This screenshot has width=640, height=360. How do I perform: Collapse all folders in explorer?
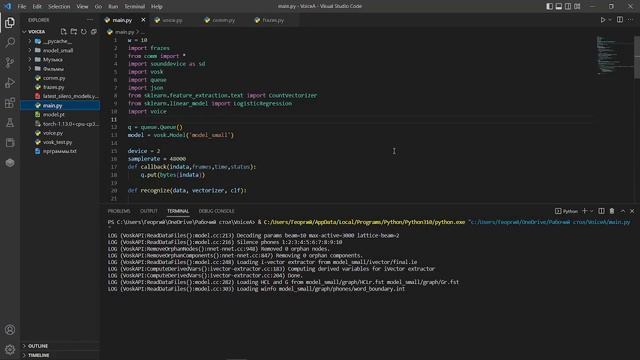tap(93, 31)
